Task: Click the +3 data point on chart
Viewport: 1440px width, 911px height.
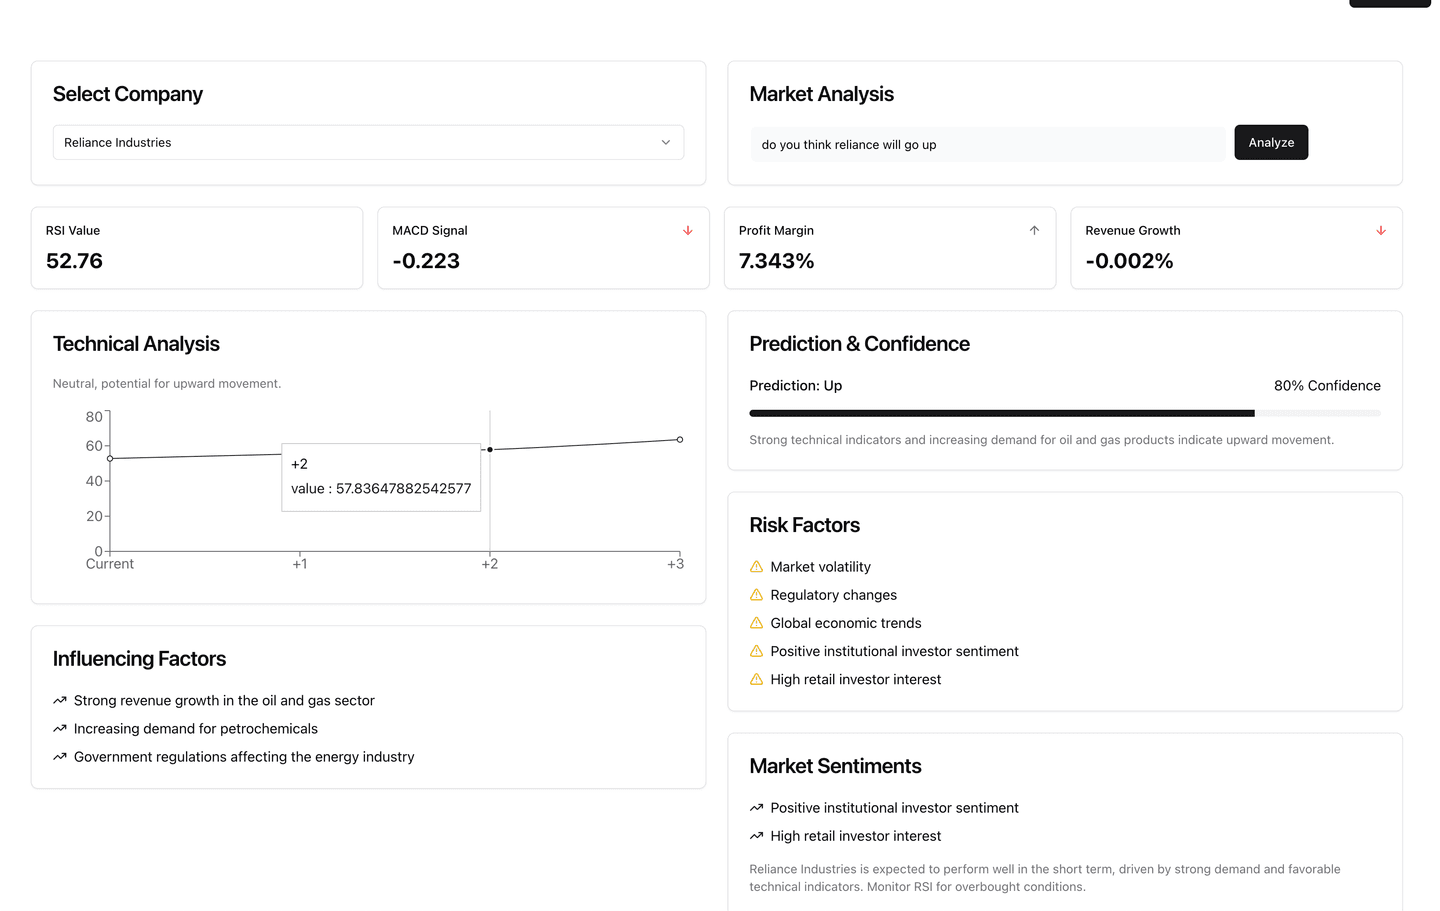Action: click(680, 440)
